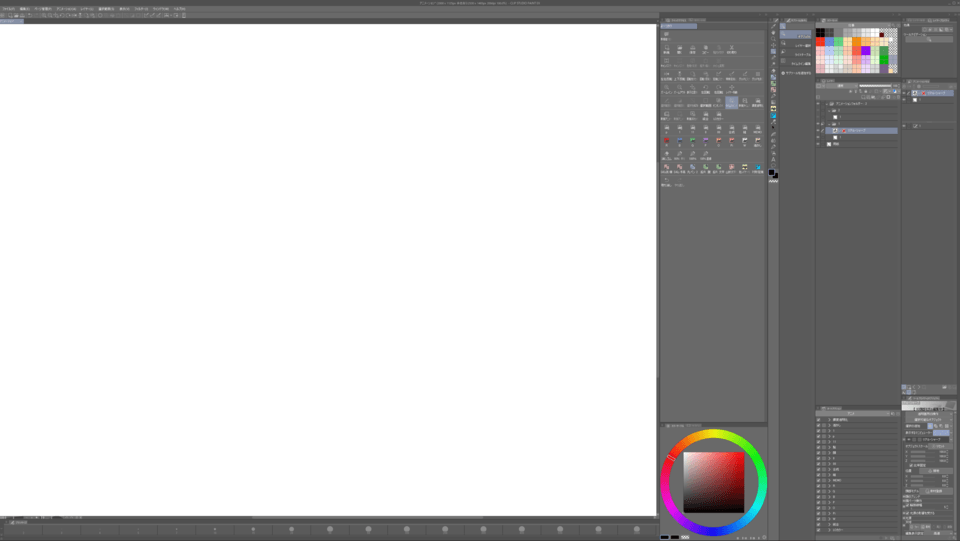Screen dimensions: 960x541
Task: Adjust the layer opacity slider
Action: (876, 86)
